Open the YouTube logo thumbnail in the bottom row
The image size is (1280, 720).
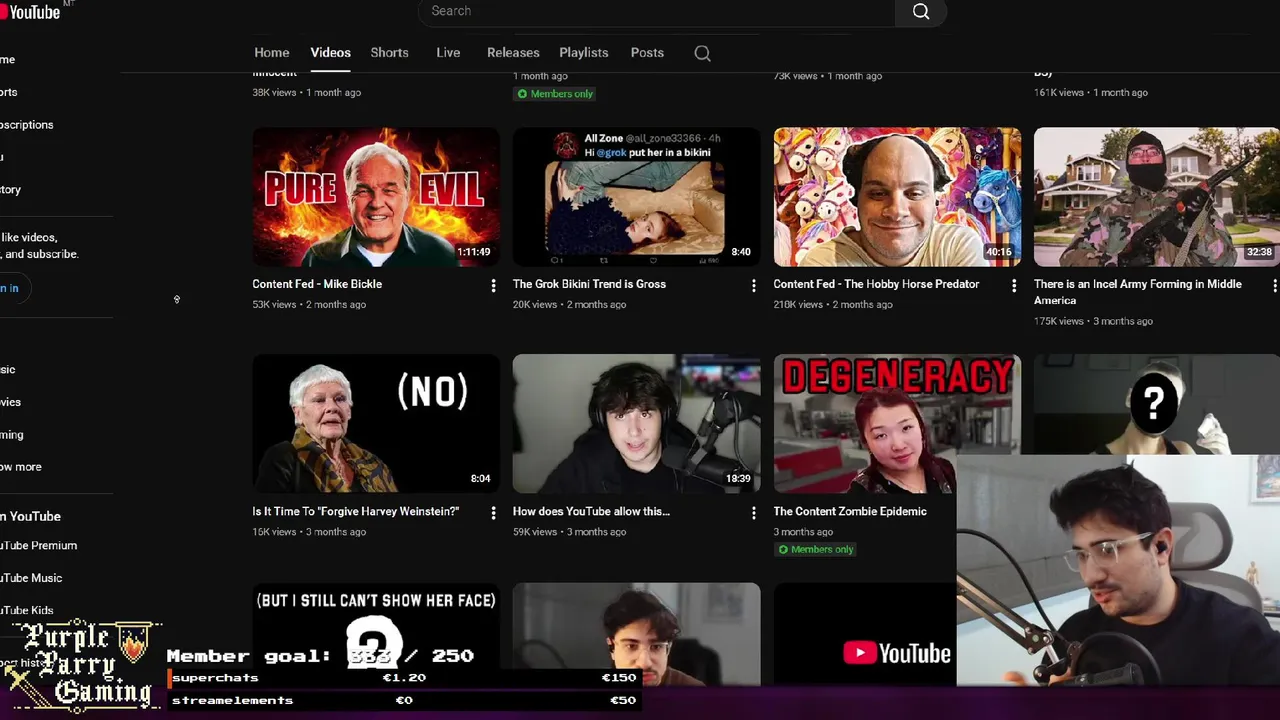pos(865,635)
